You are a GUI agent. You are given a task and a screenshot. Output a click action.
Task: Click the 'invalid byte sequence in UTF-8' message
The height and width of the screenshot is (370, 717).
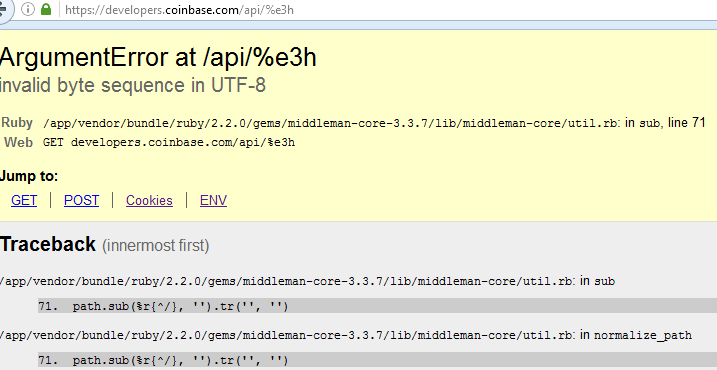coord(133,86)
